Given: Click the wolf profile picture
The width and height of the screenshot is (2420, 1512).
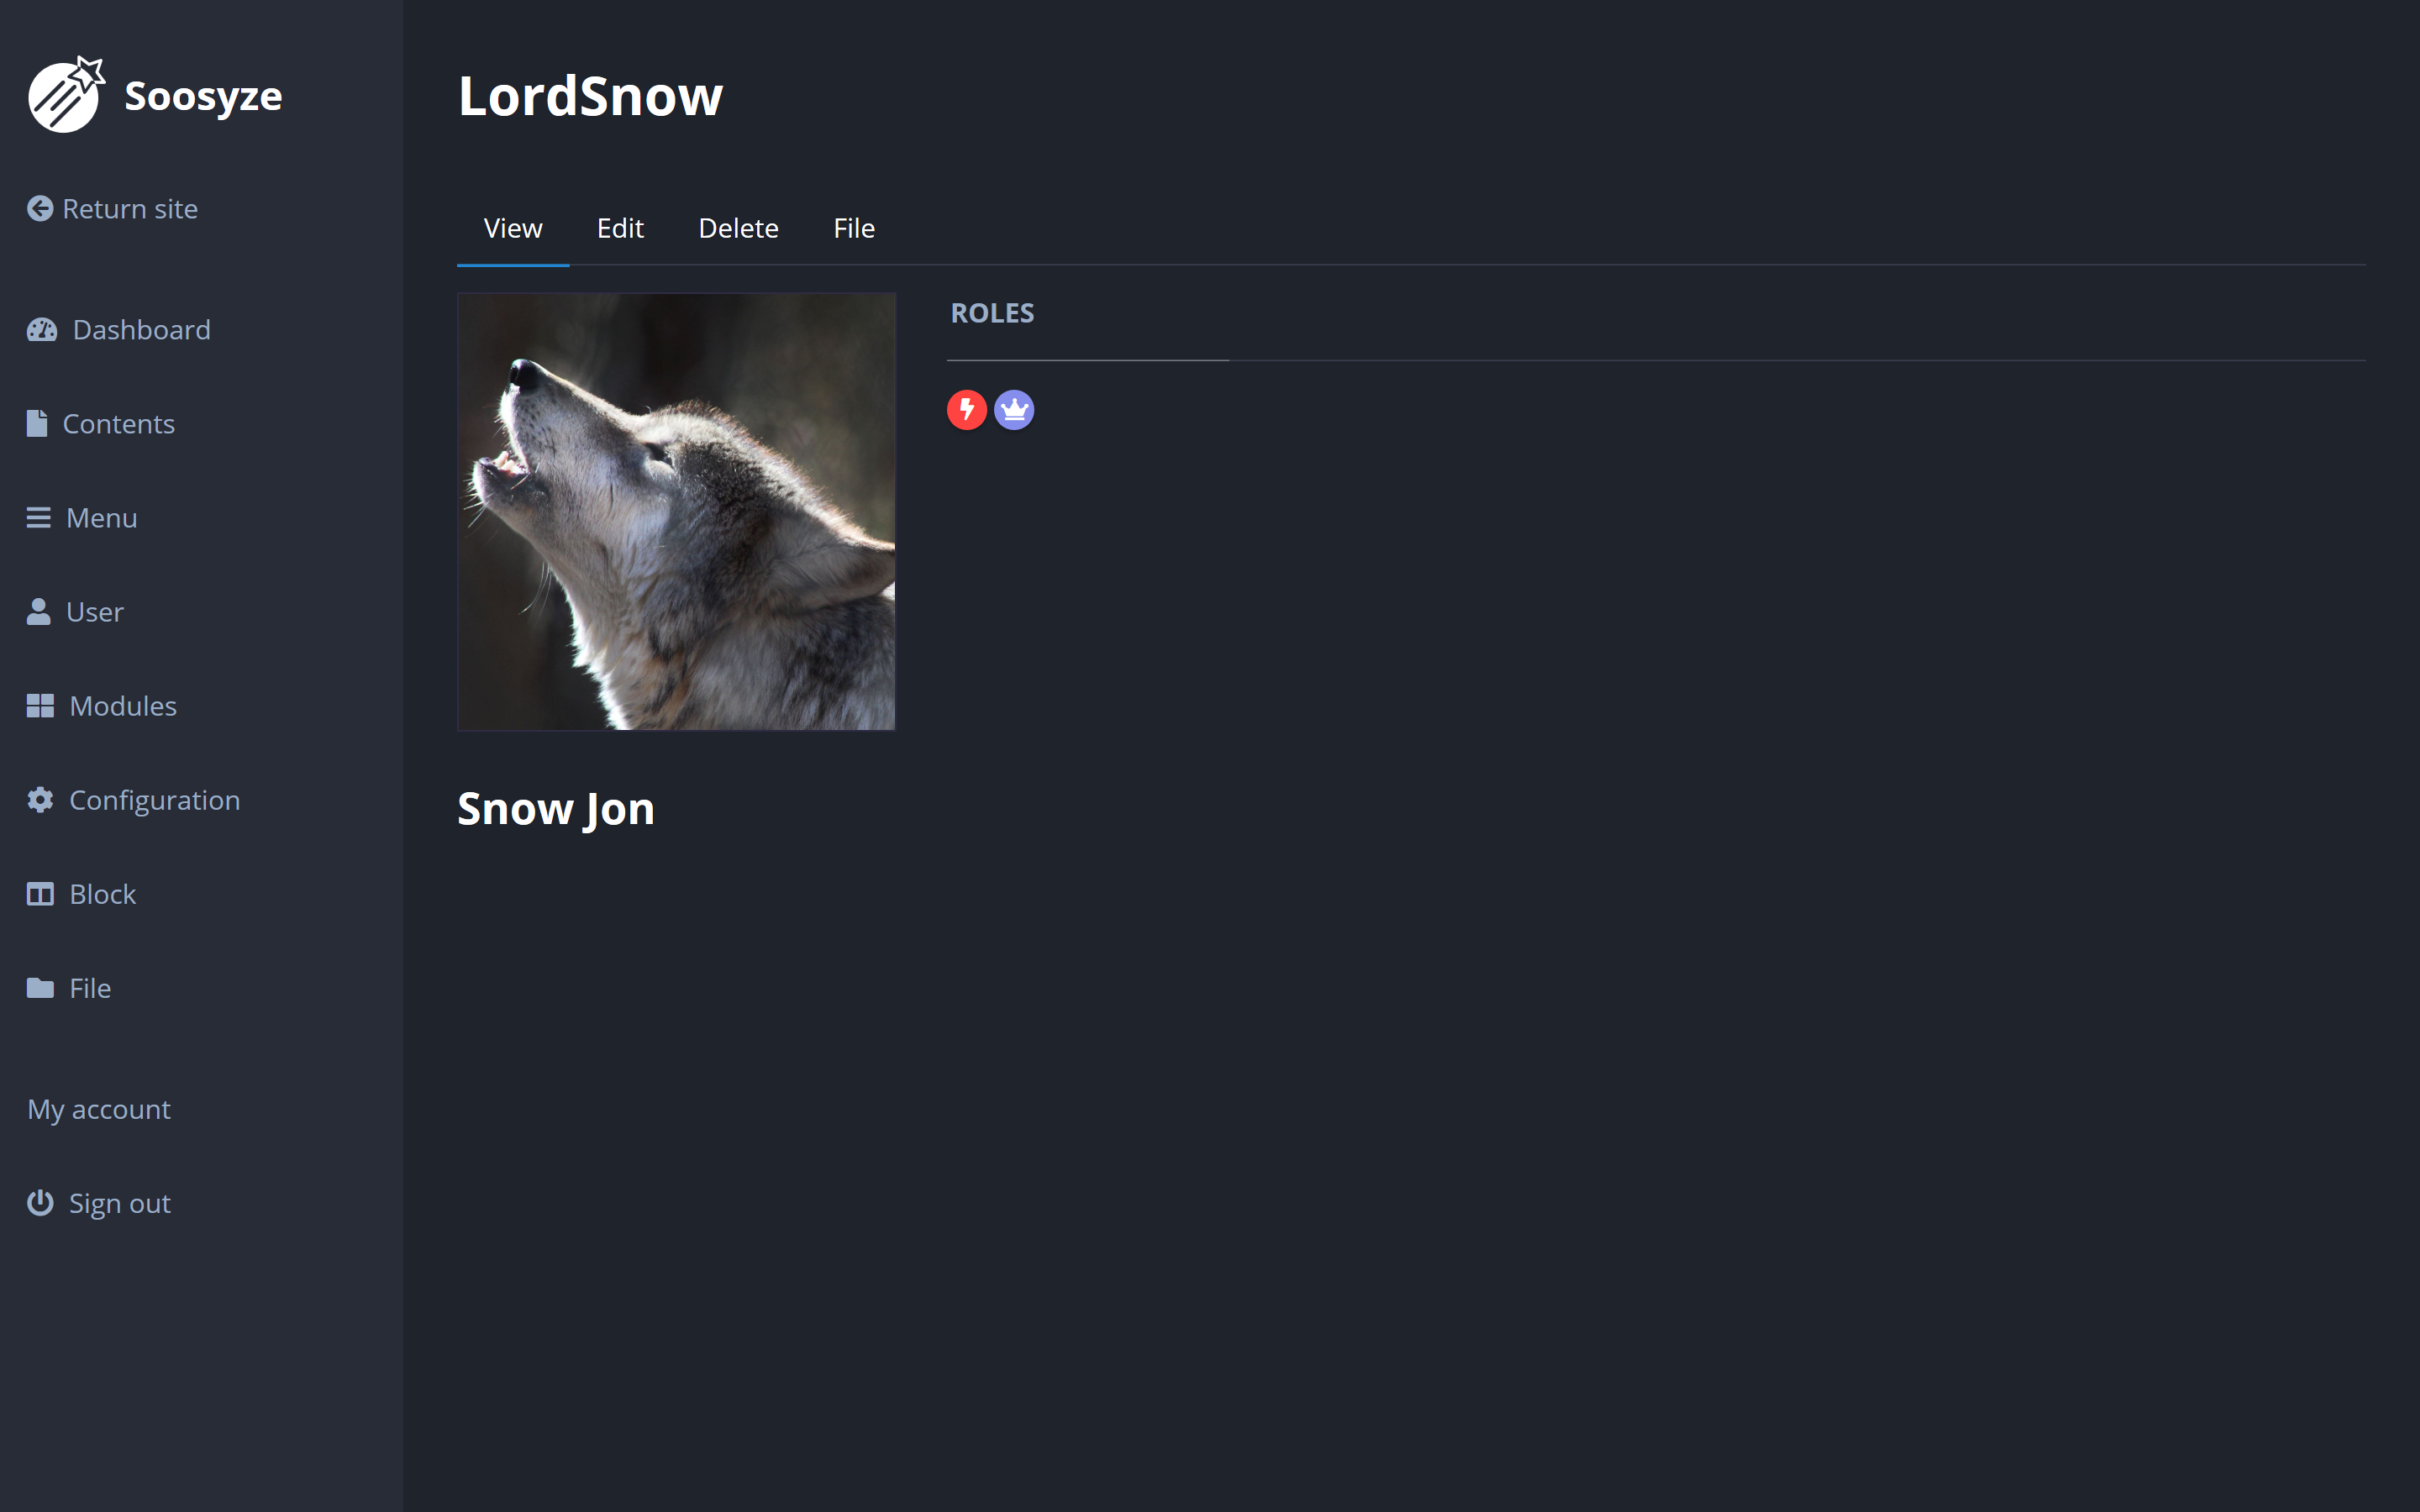Looking at the screenshot, I should click(677, 512).
